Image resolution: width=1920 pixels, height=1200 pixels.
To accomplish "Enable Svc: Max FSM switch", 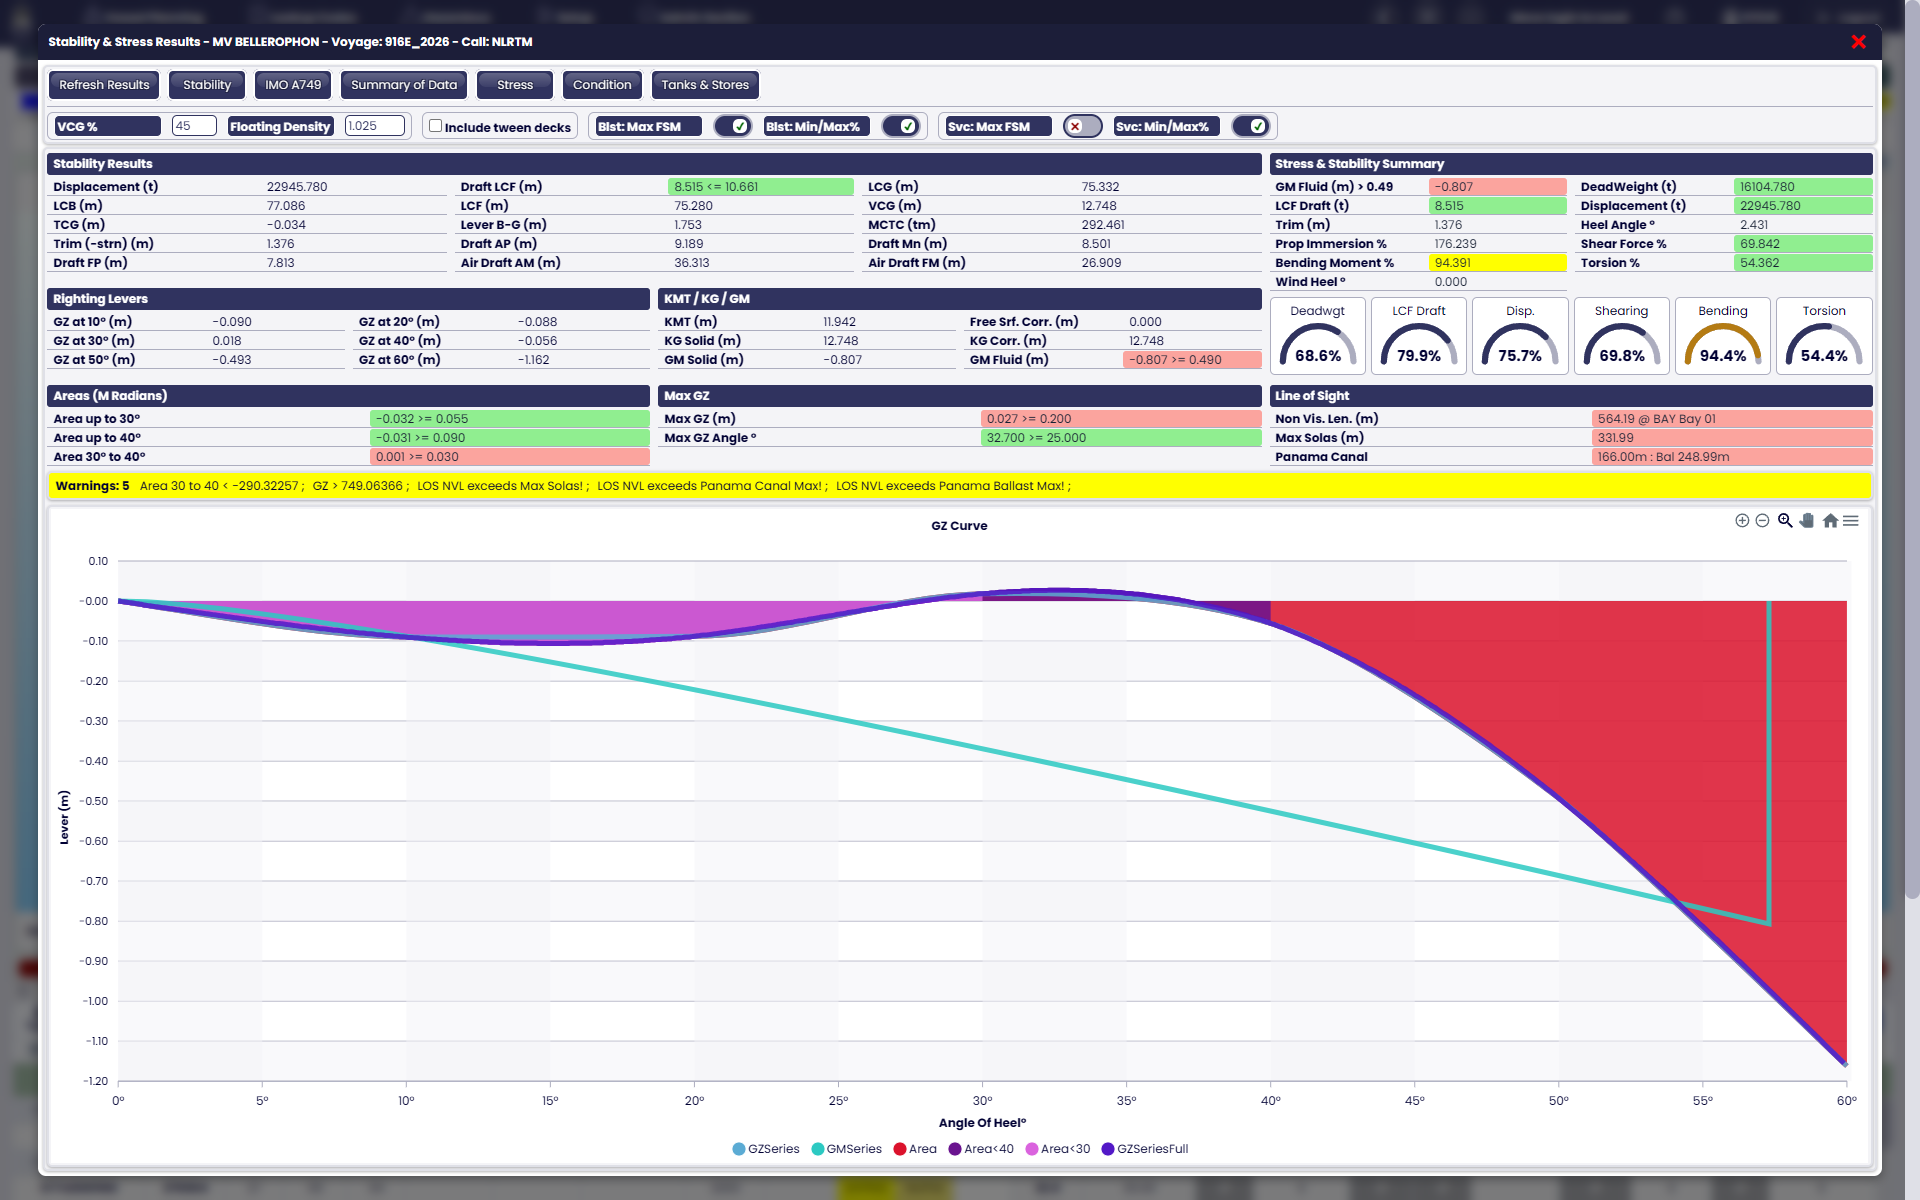I will click(x=1082, y=126).
